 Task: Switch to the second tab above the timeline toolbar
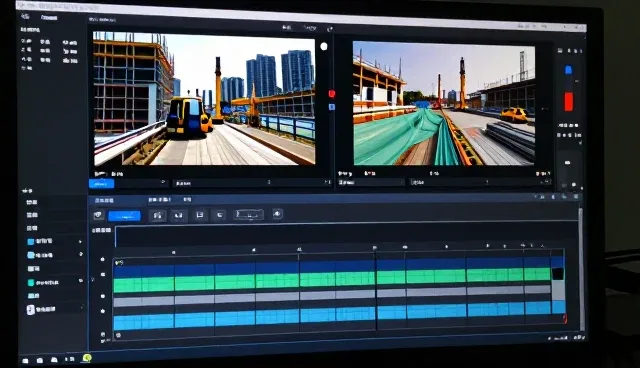coord(160,200)
